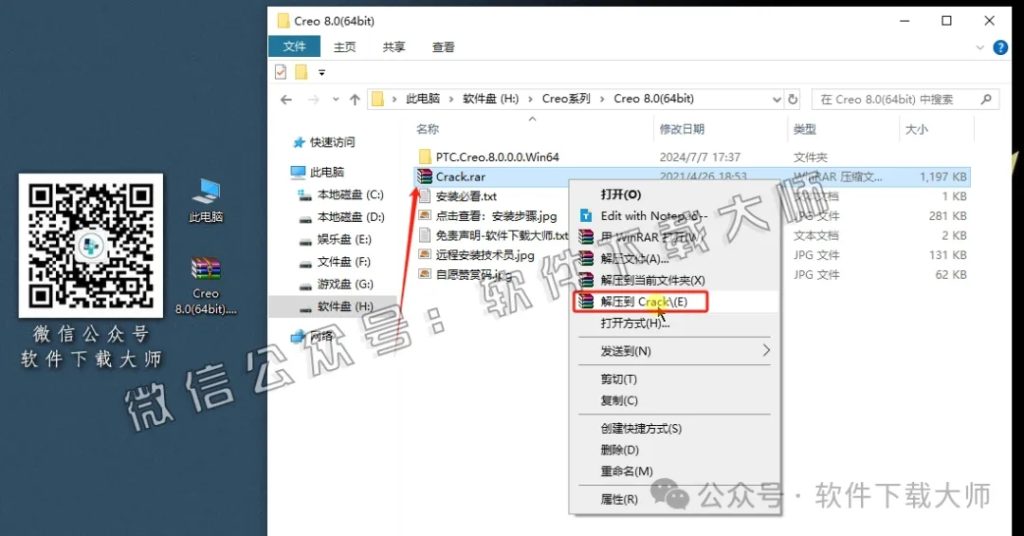Screen dimensions: 1024x536
Task: Click the 远程安装技术员.jpg image icon
Action: [x=424, y=255]
